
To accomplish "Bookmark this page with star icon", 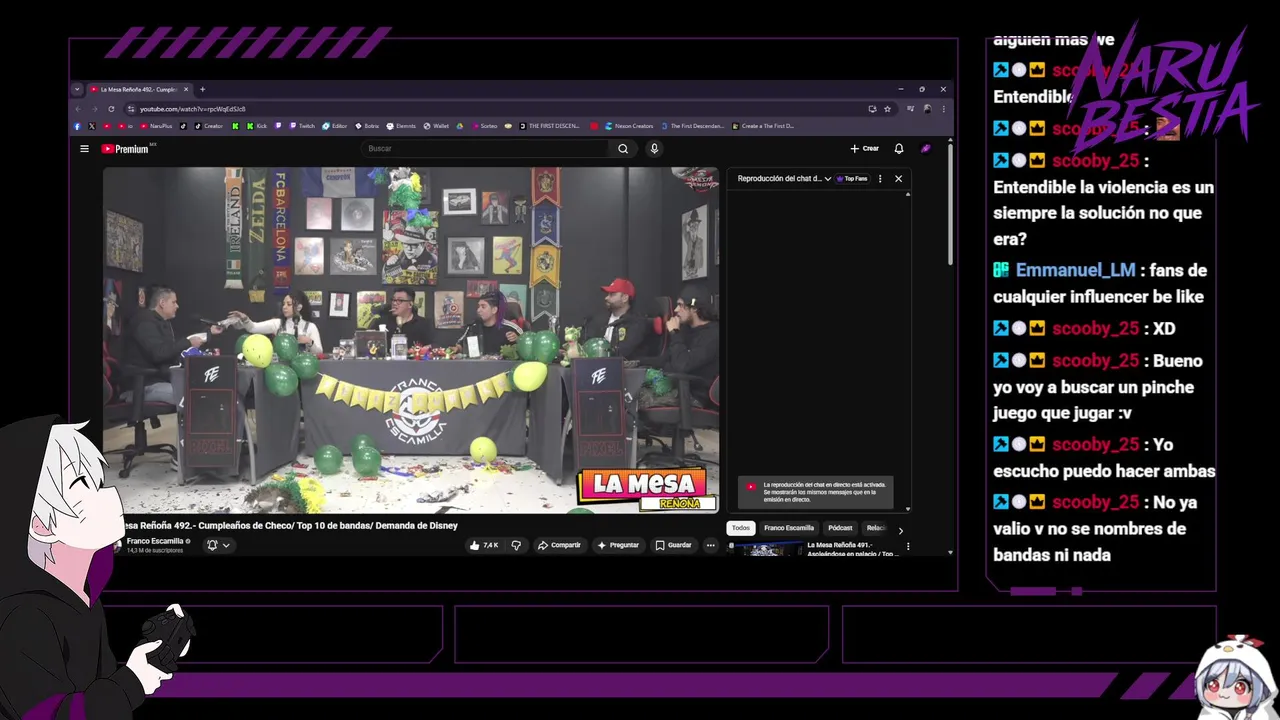I will 887,109.
